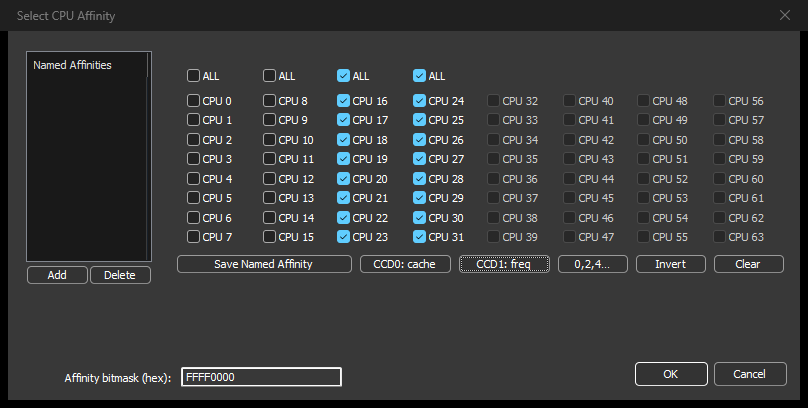Disable the CPU 20 checkbox

[343, 179]
